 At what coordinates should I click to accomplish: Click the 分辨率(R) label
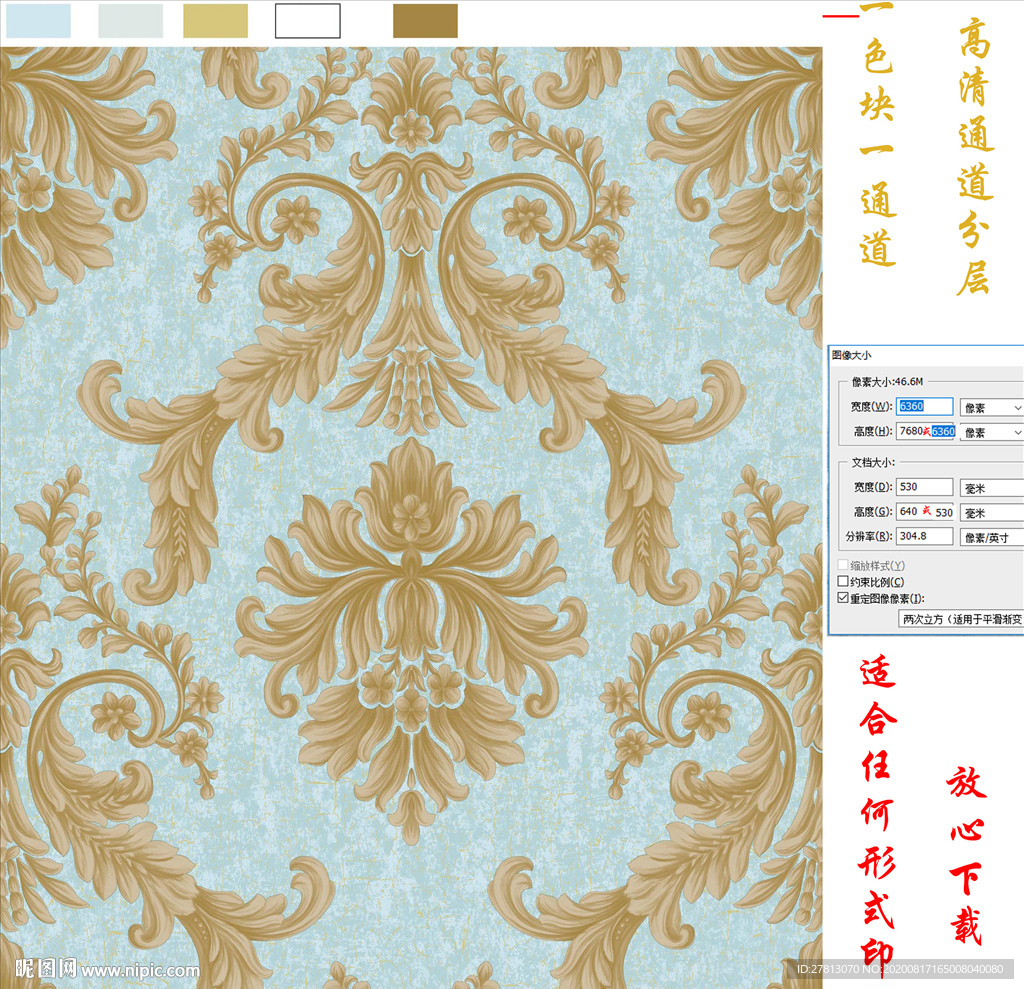[x=869, y=536]
